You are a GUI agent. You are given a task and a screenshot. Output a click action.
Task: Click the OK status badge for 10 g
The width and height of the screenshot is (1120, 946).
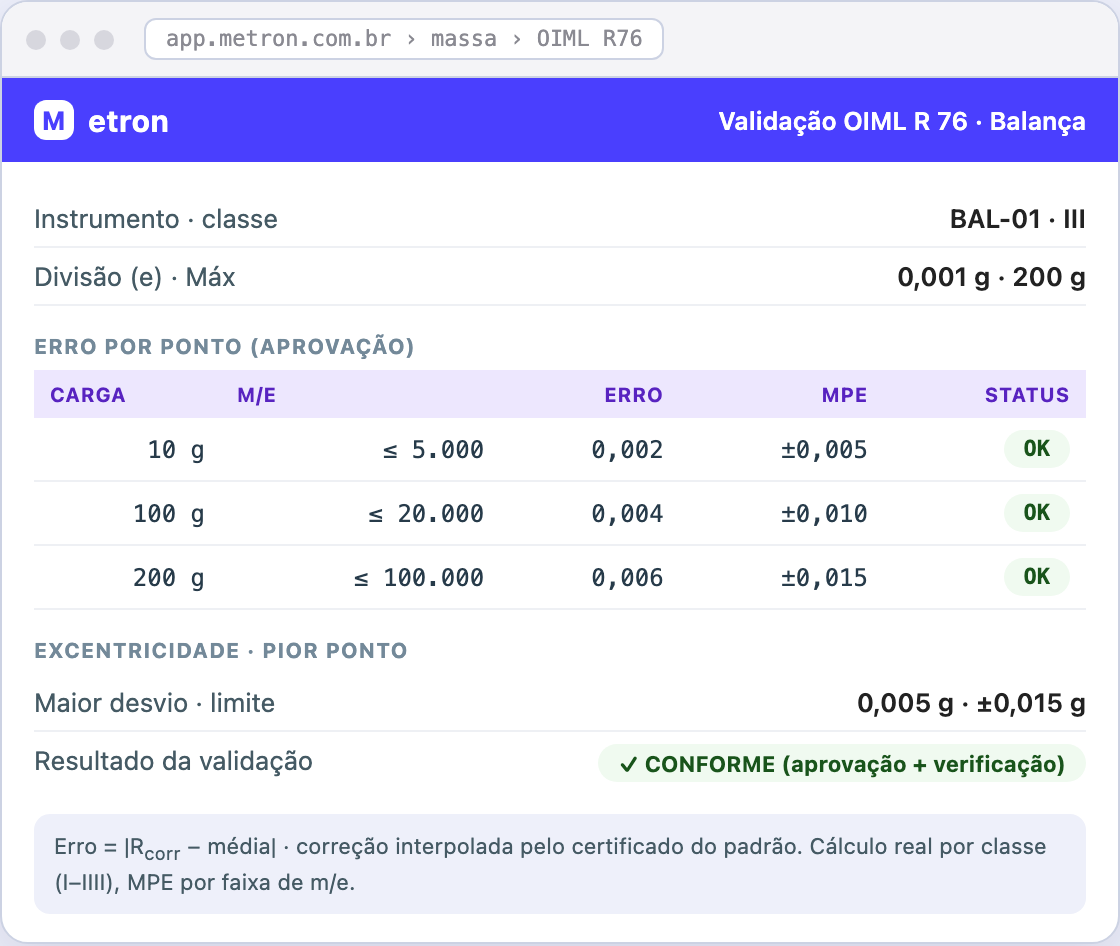[1036, 449]
